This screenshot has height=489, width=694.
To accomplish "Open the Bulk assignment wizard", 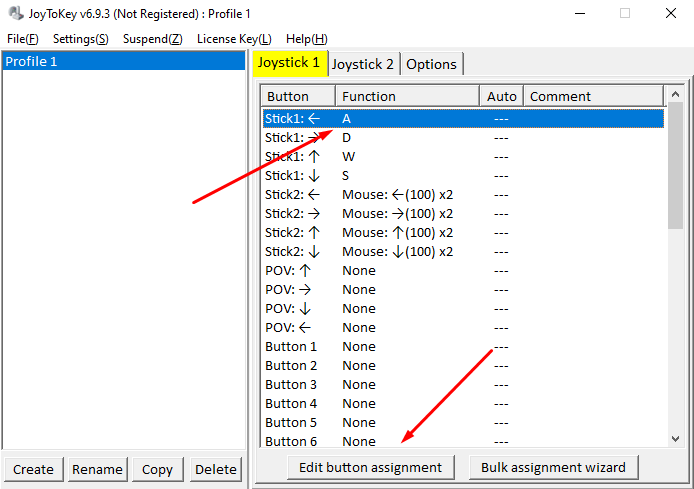I will click(553, 467).
